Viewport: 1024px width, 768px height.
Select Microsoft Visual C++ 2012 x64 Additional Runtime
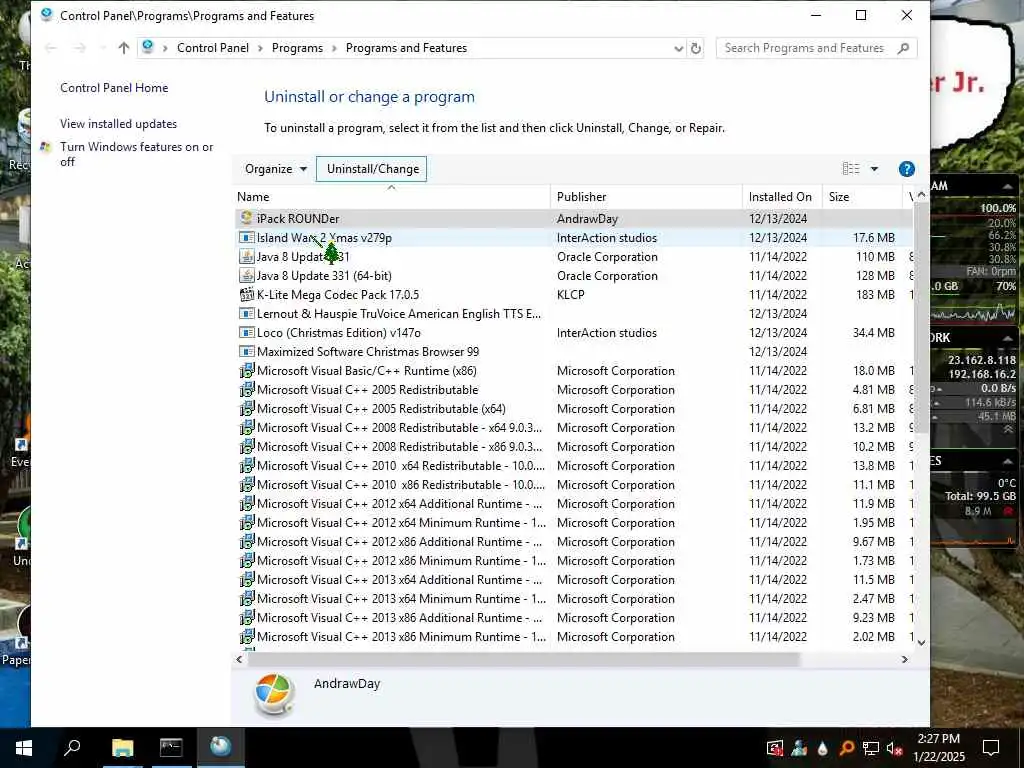point(573,504)
